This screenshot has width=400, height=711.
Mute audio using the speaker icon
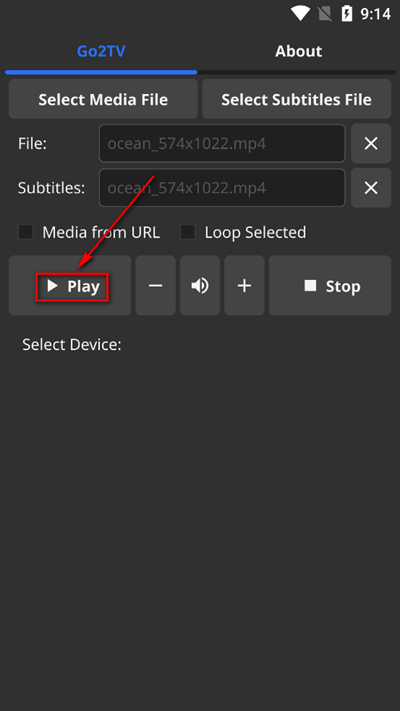click(x=200, y=285)
